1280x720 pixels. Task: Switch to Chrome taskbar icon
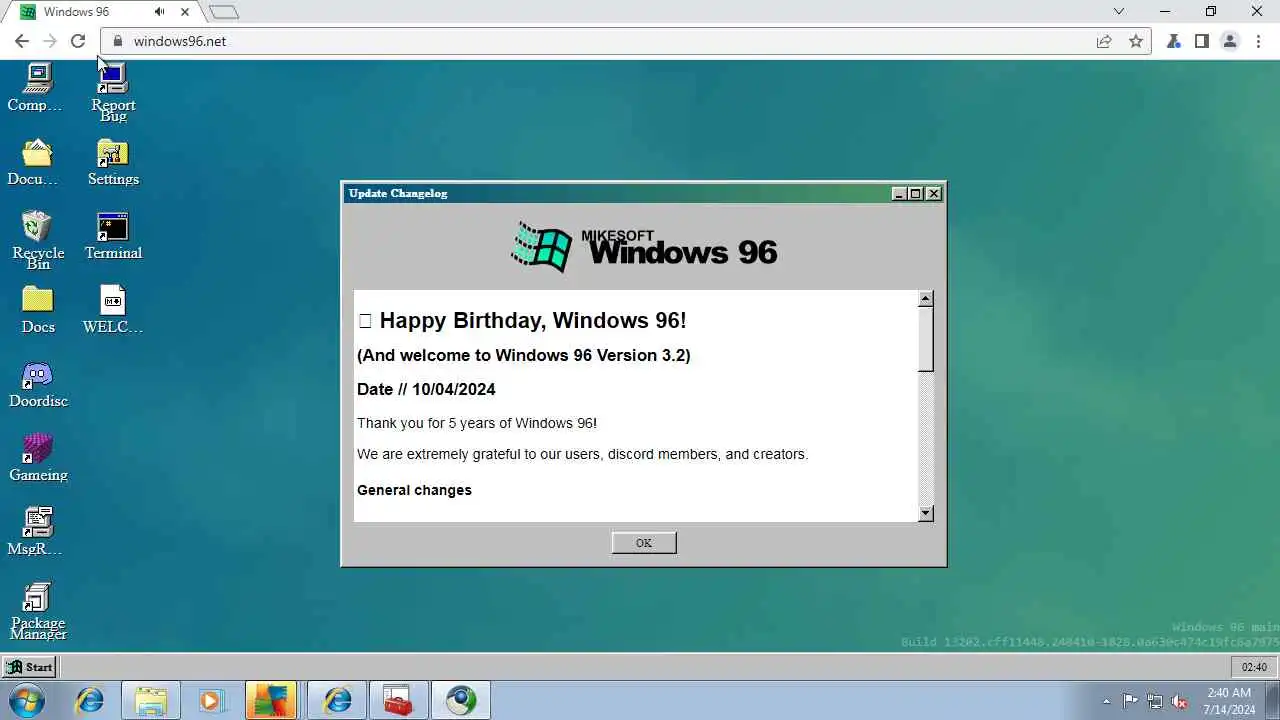point(461,700)
